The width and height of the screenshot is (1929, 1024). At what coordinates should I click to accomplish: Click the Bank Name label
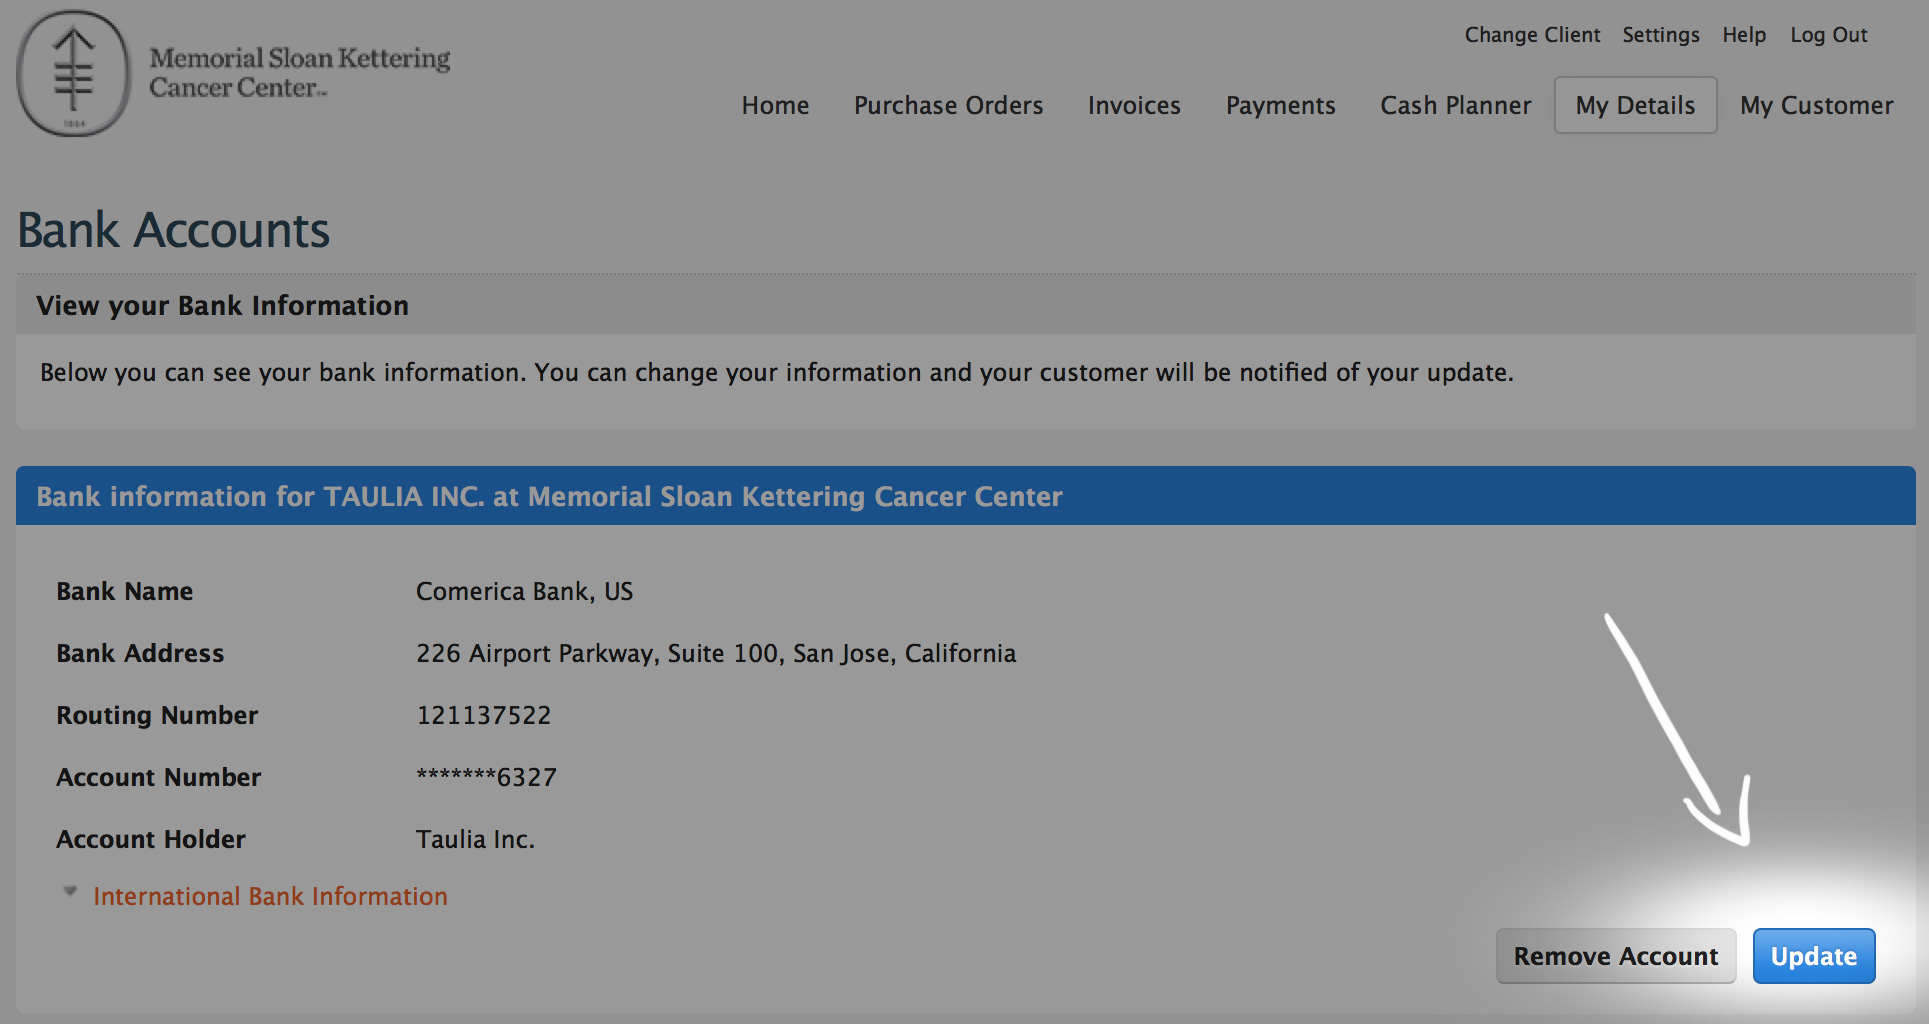point(124,592)
